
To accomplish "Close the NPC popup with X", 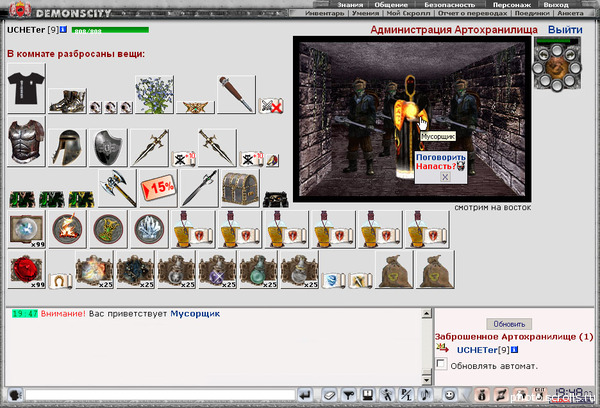I will [x=445, y=177].
